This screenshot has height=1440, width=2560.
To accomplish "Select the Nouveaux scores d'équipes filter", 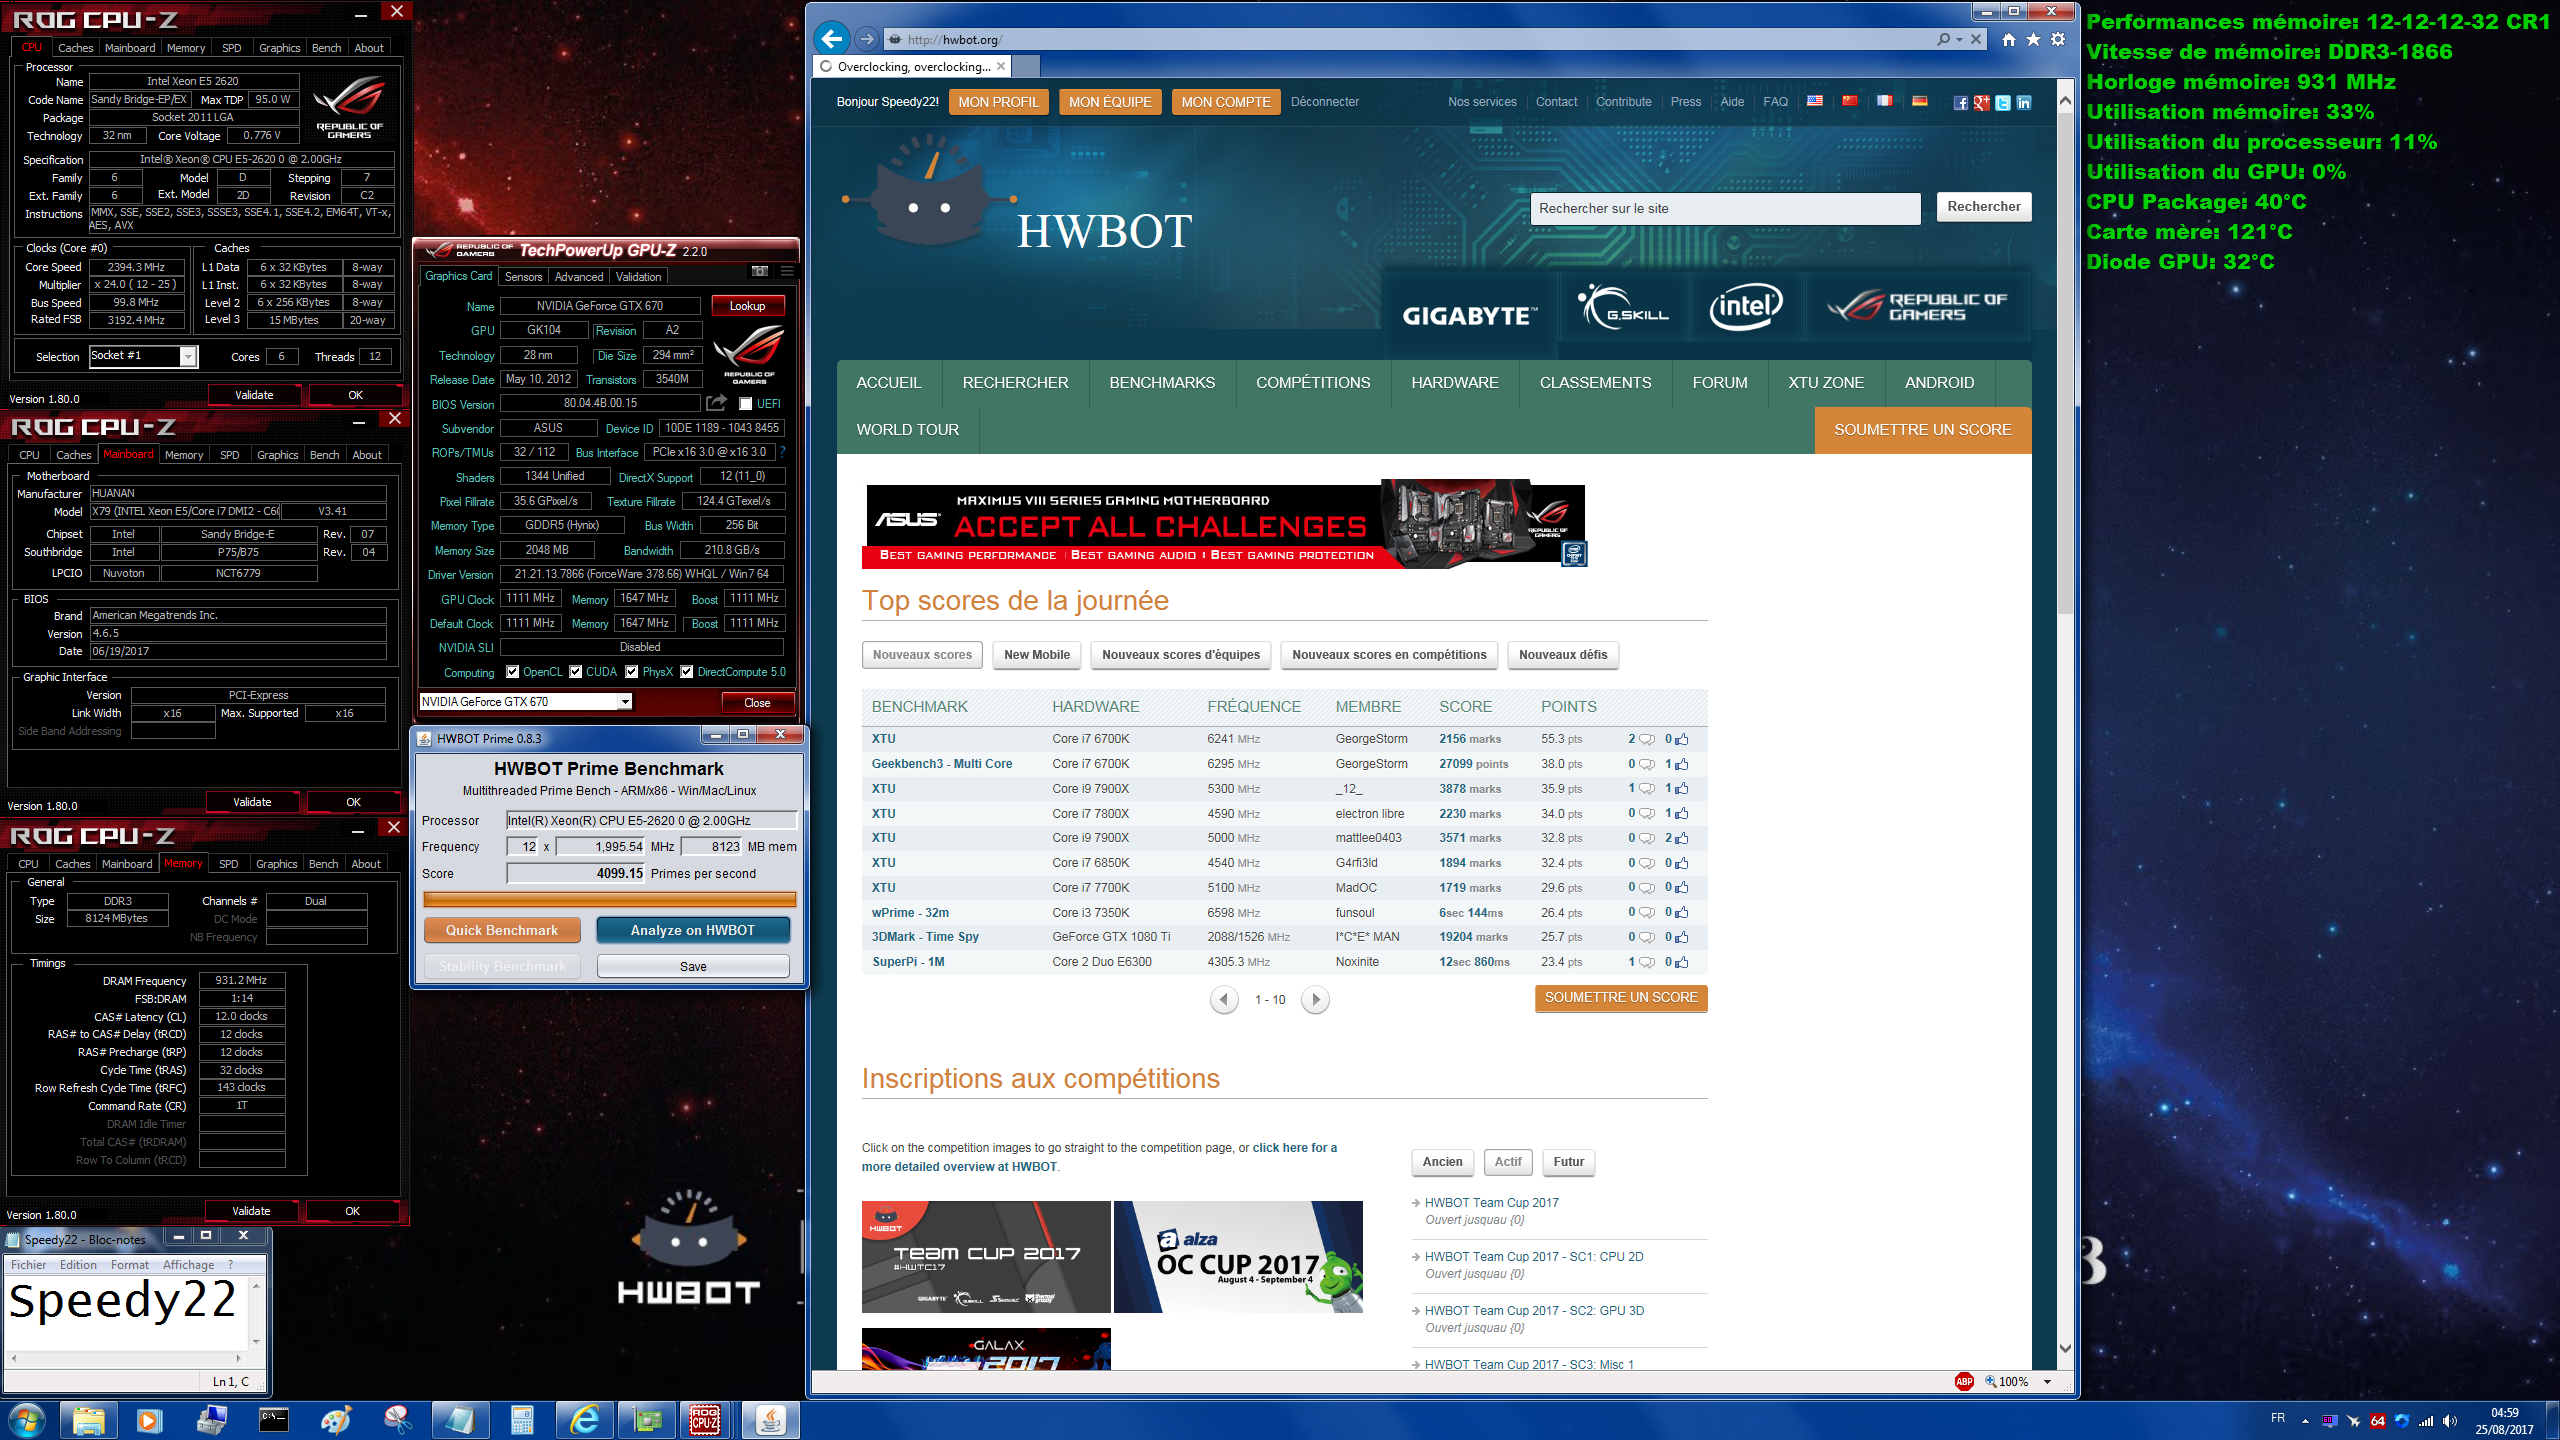I will [x=1181, y=655].
